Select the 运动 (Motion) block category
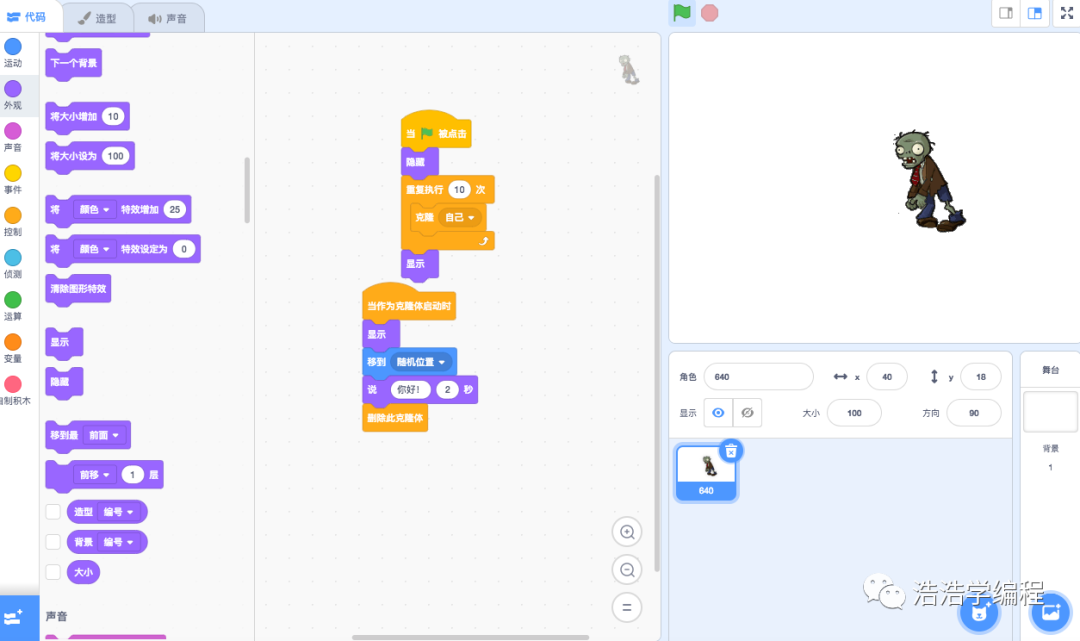The image size is (1080, 641). click(x=13, y=52)
